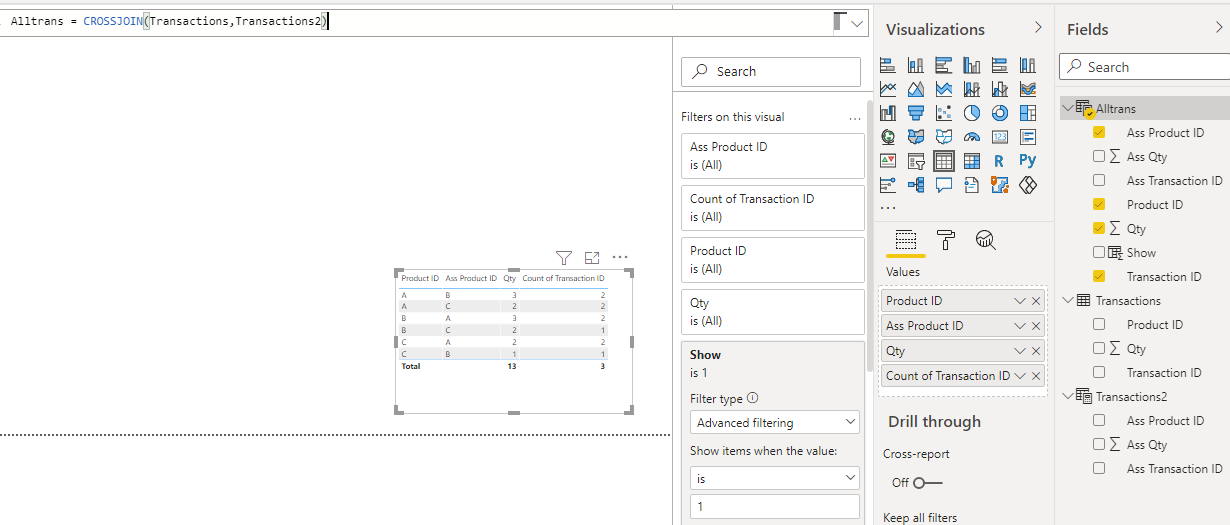Select the line chart visual
The height and width of the screenshot is (525, 1230).
[888, 89]
